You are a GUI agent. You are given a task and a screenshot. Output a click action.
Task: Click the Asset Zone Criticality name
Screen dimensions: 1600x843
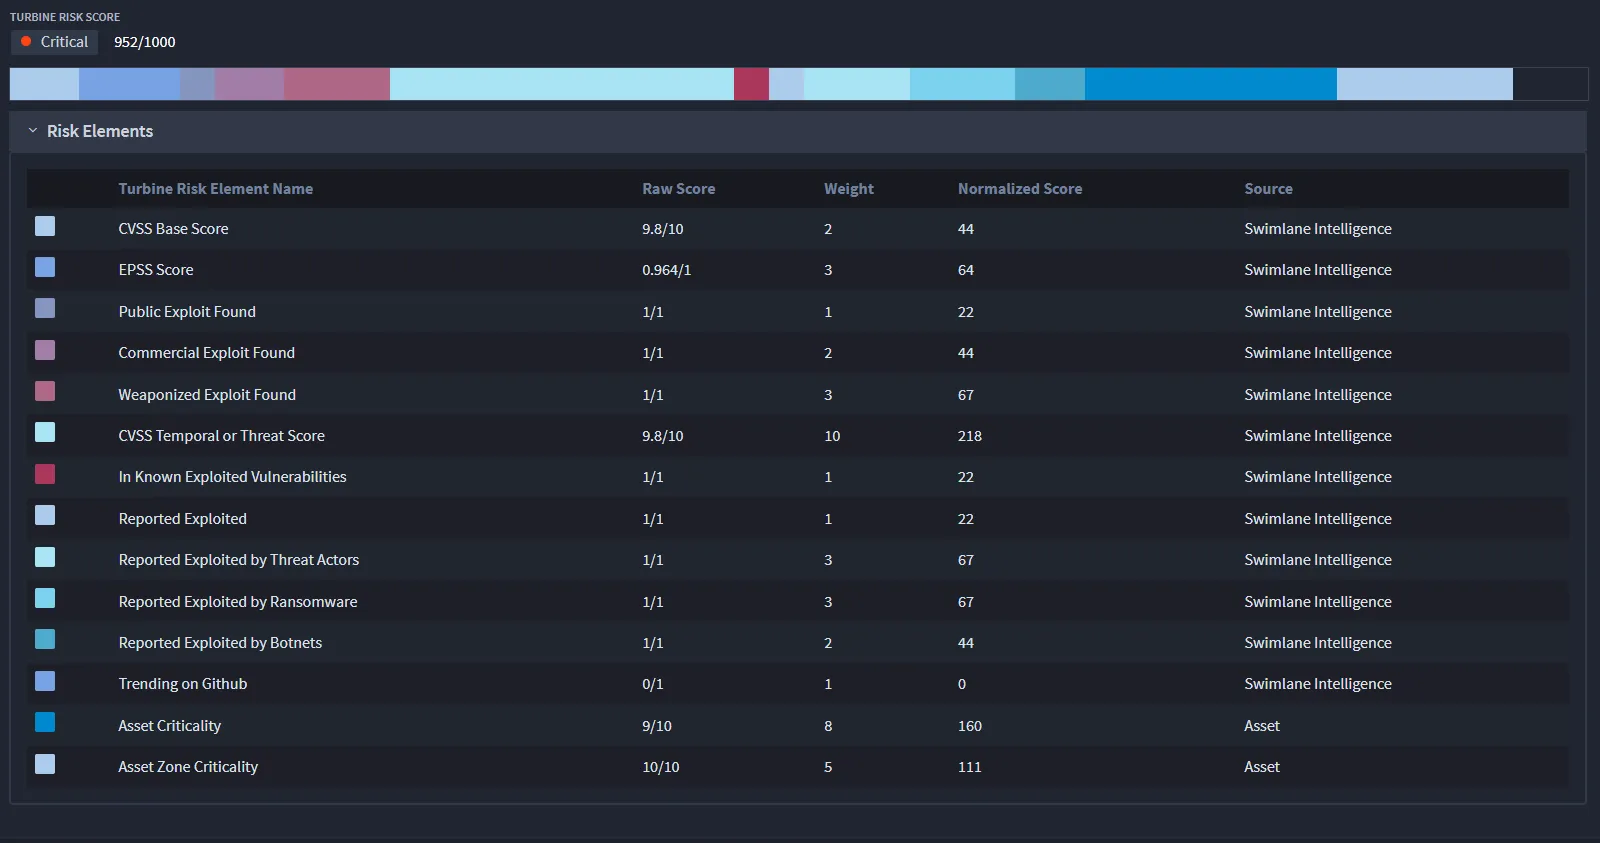(188, 767)
